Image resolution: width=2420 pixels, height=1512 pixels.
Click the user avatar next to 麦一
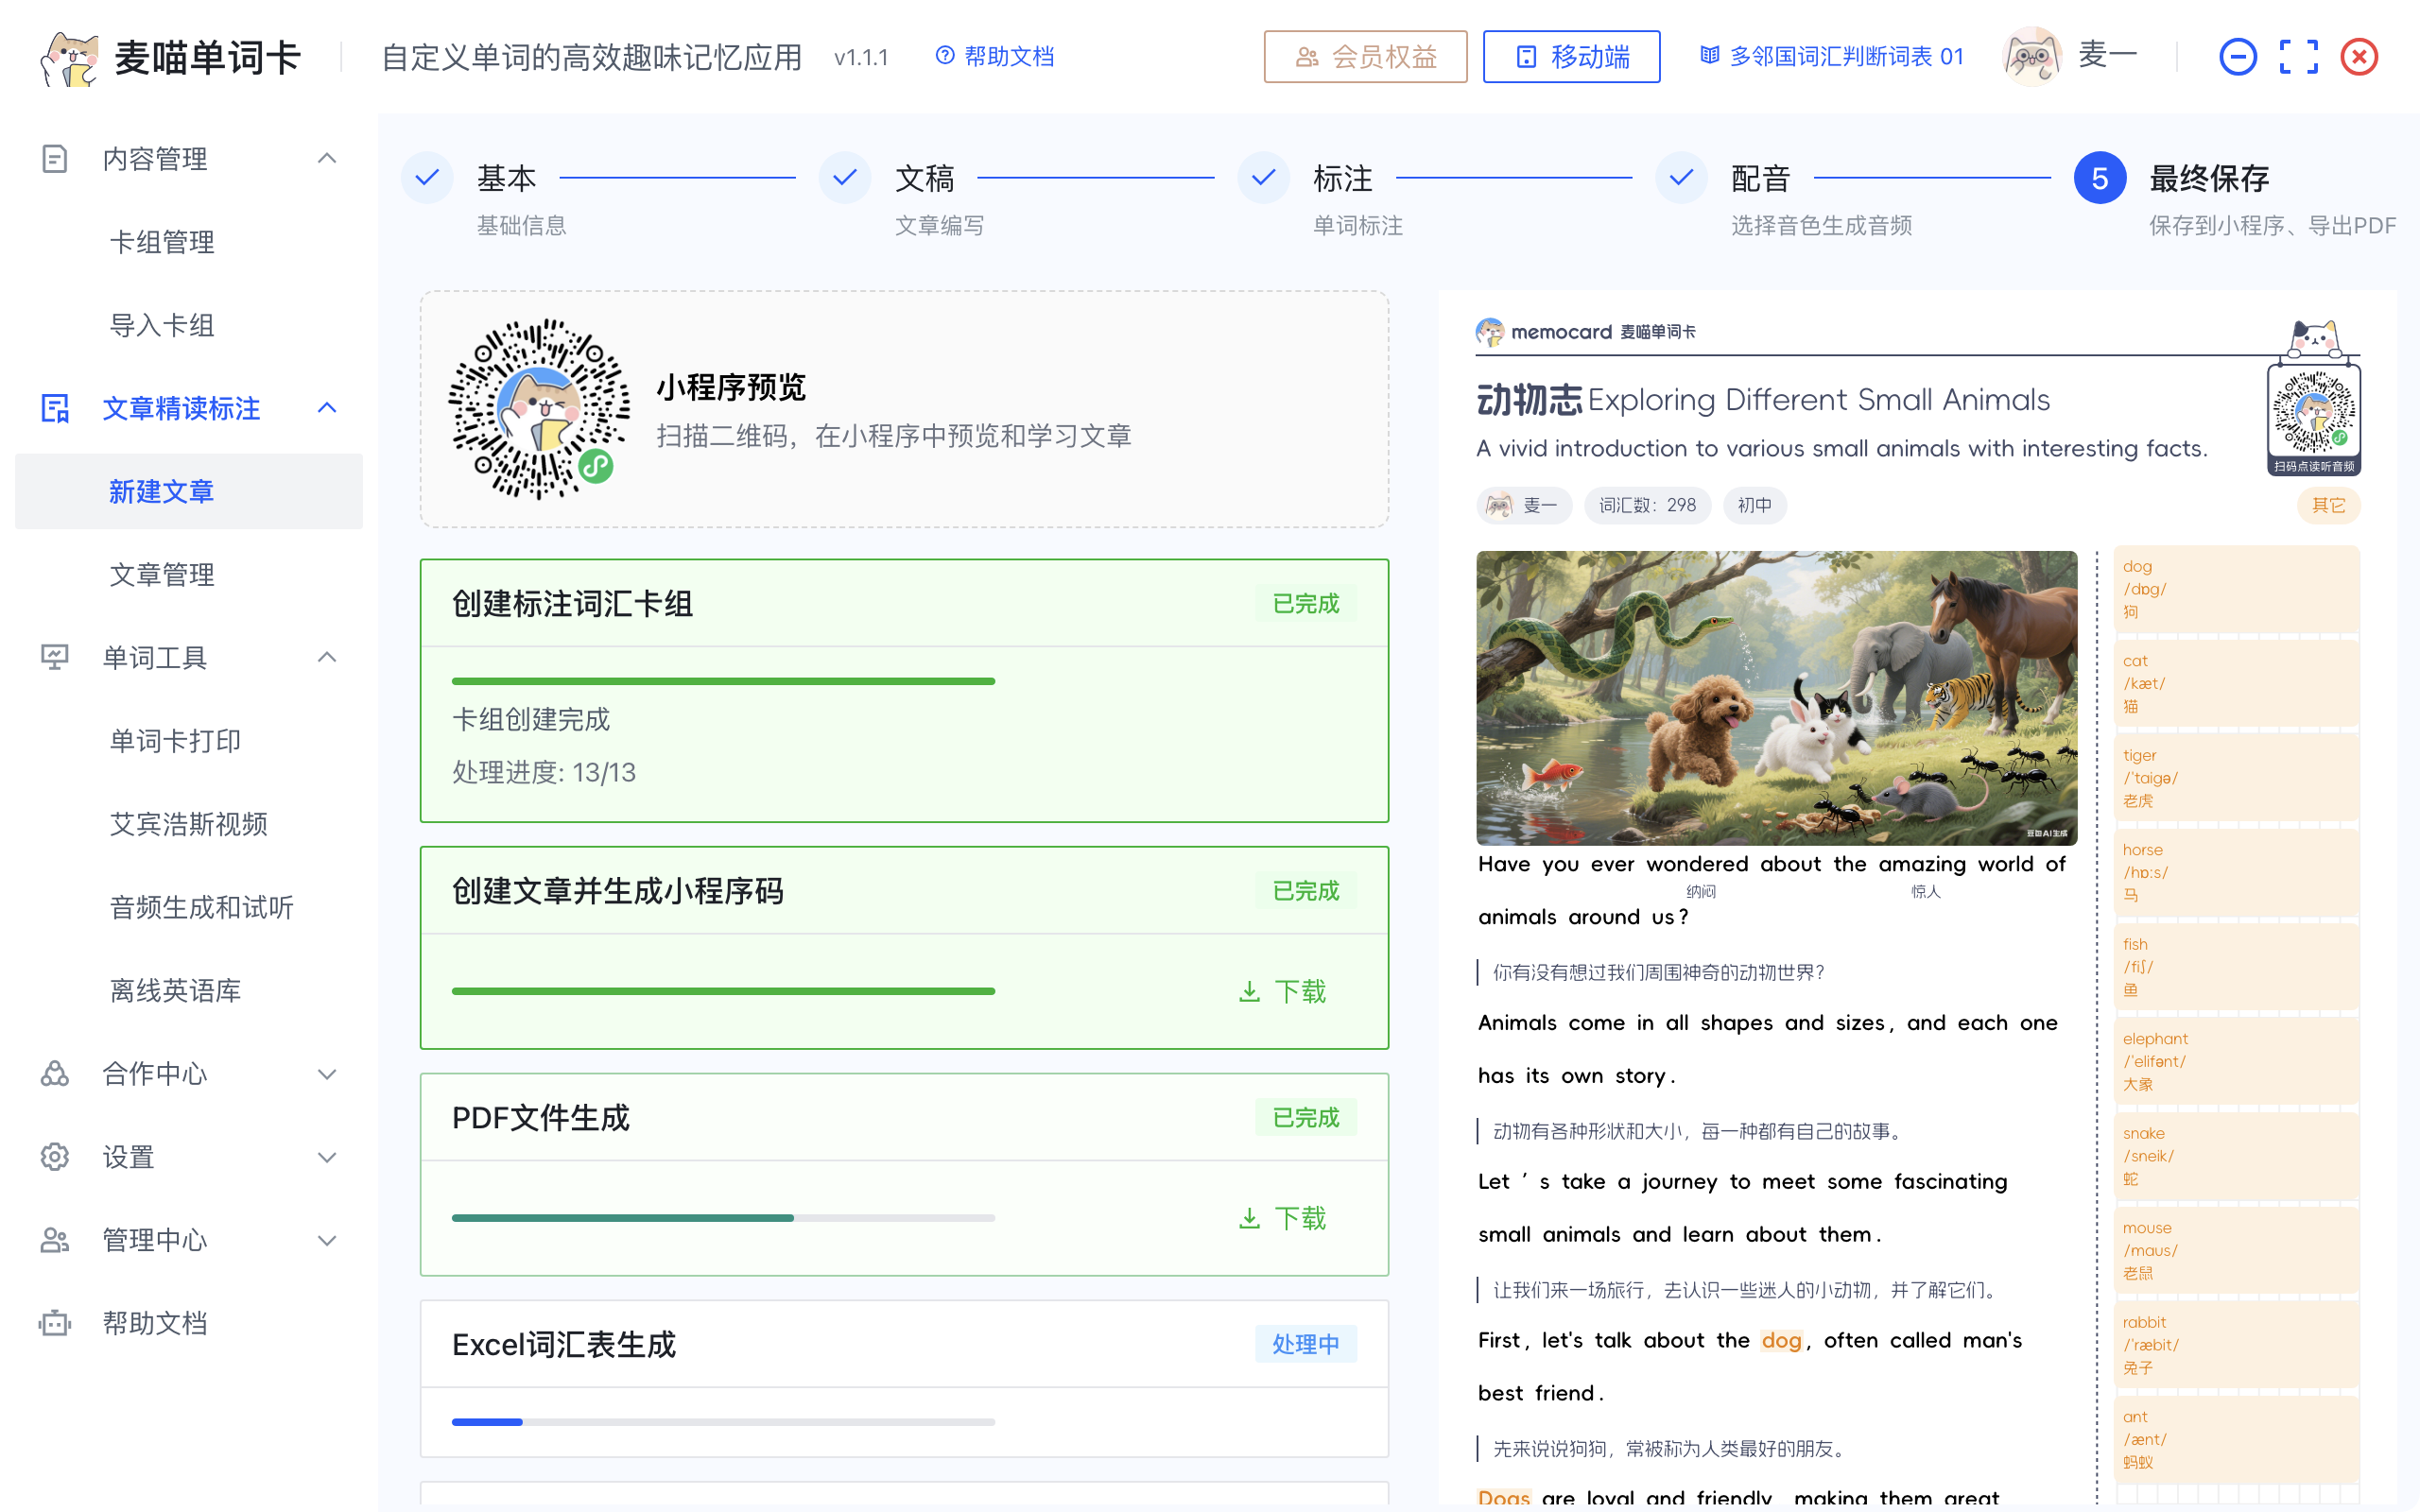[x=2032, y=57]
